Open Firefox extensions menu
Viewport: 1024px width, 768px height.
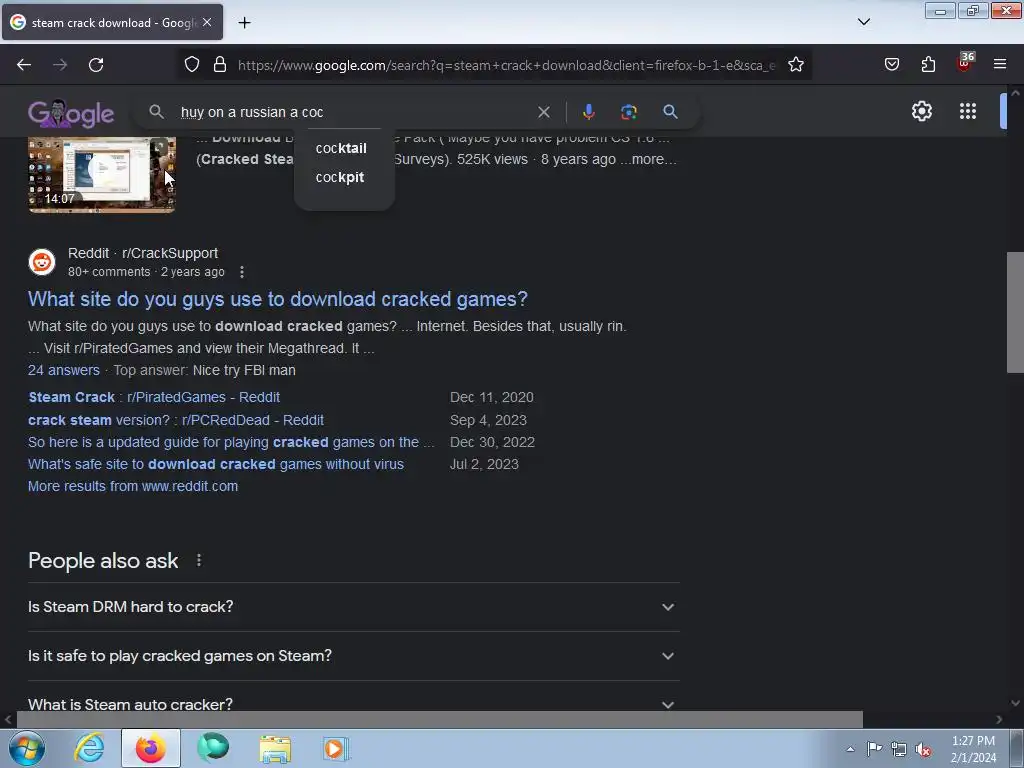(928, 65)
